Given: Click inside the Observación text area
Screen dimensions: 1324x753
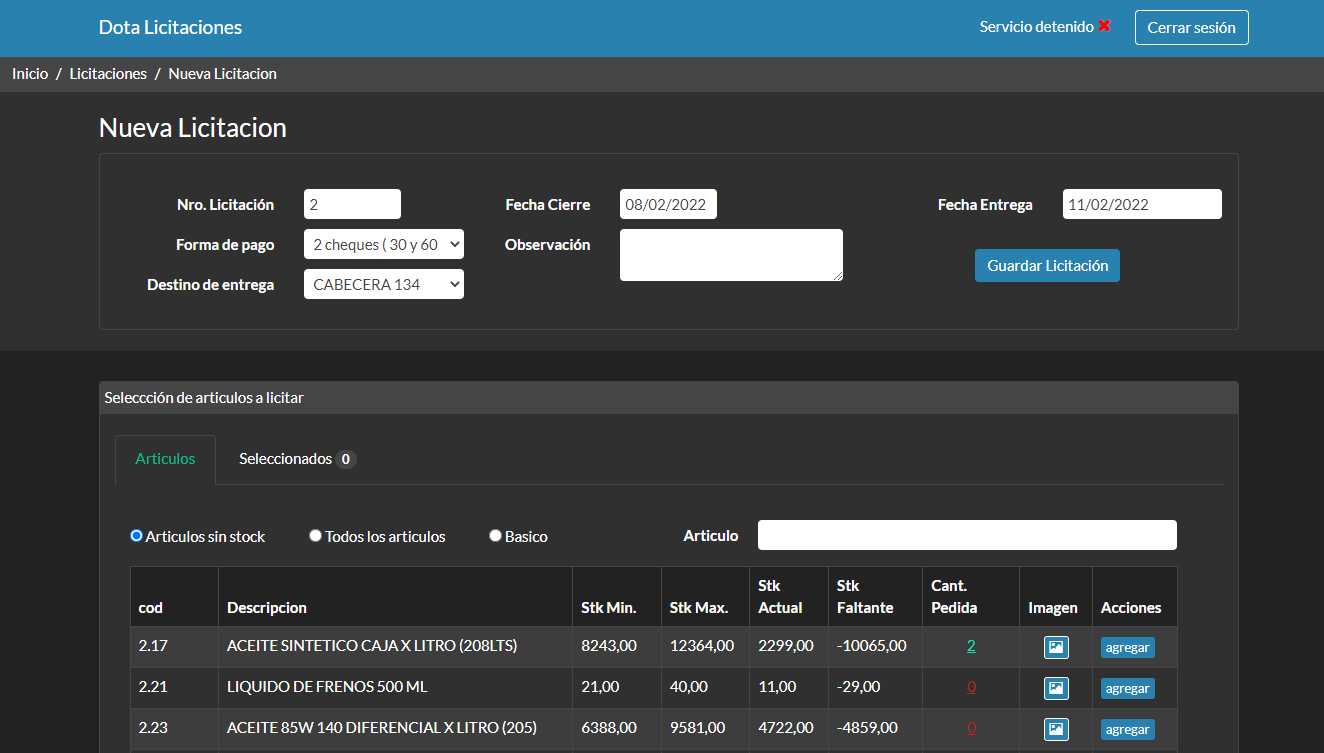Looking at the screenshot, I should tap(730, 255).
